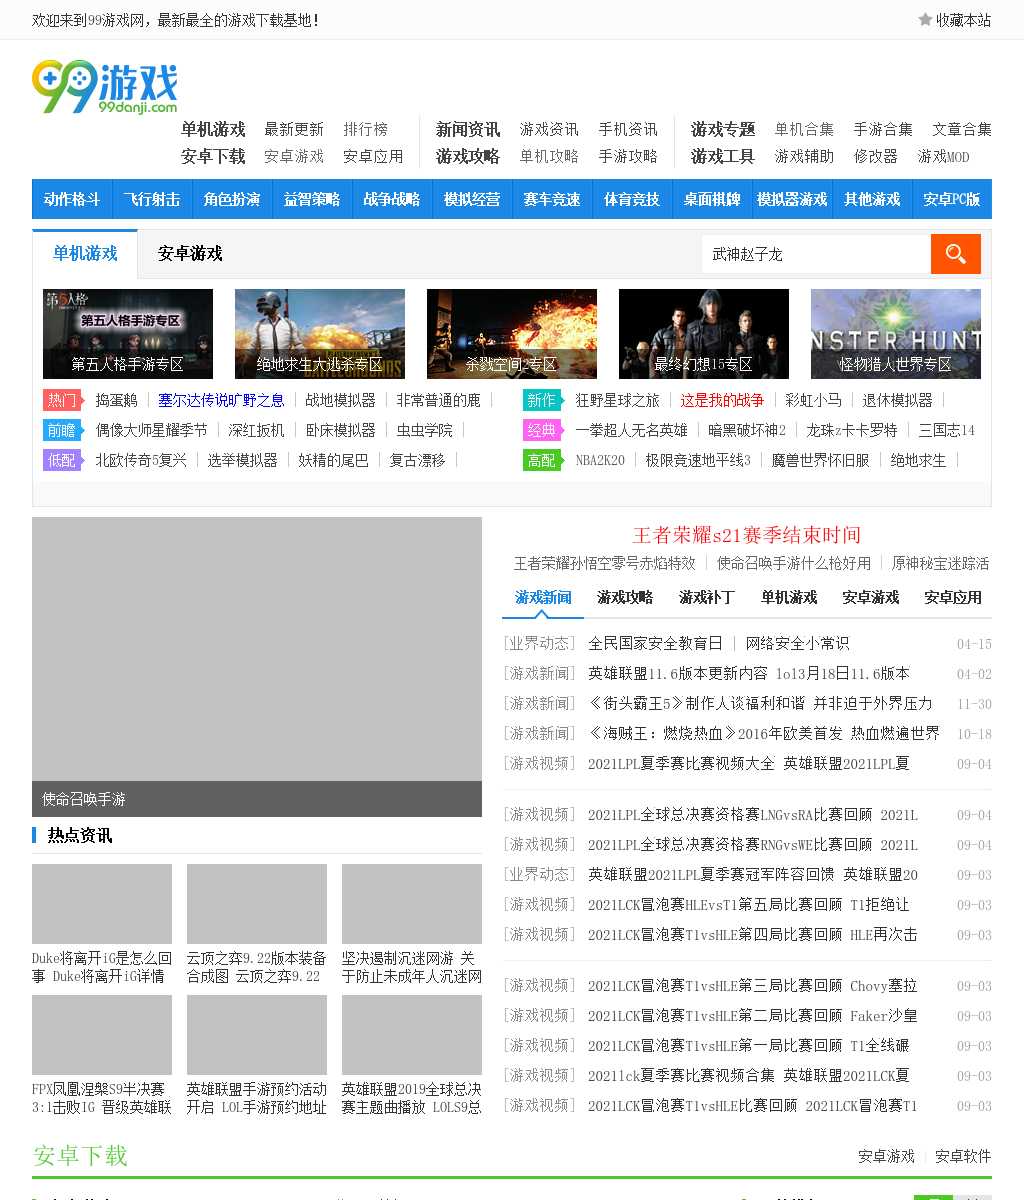Click the 收藏本站 bookmark link
Screen dimensions: 1024x1200
[963, 19]
